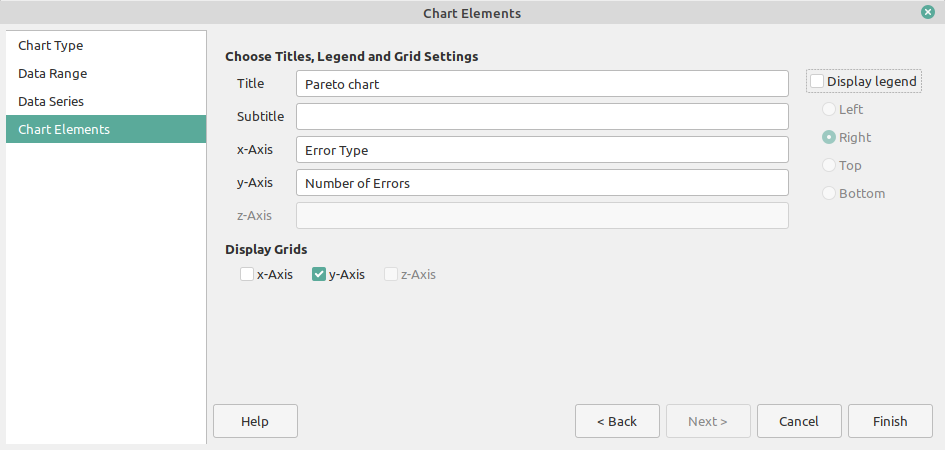
Task: Select the Chart Elements step
Action: pos(64,129)
